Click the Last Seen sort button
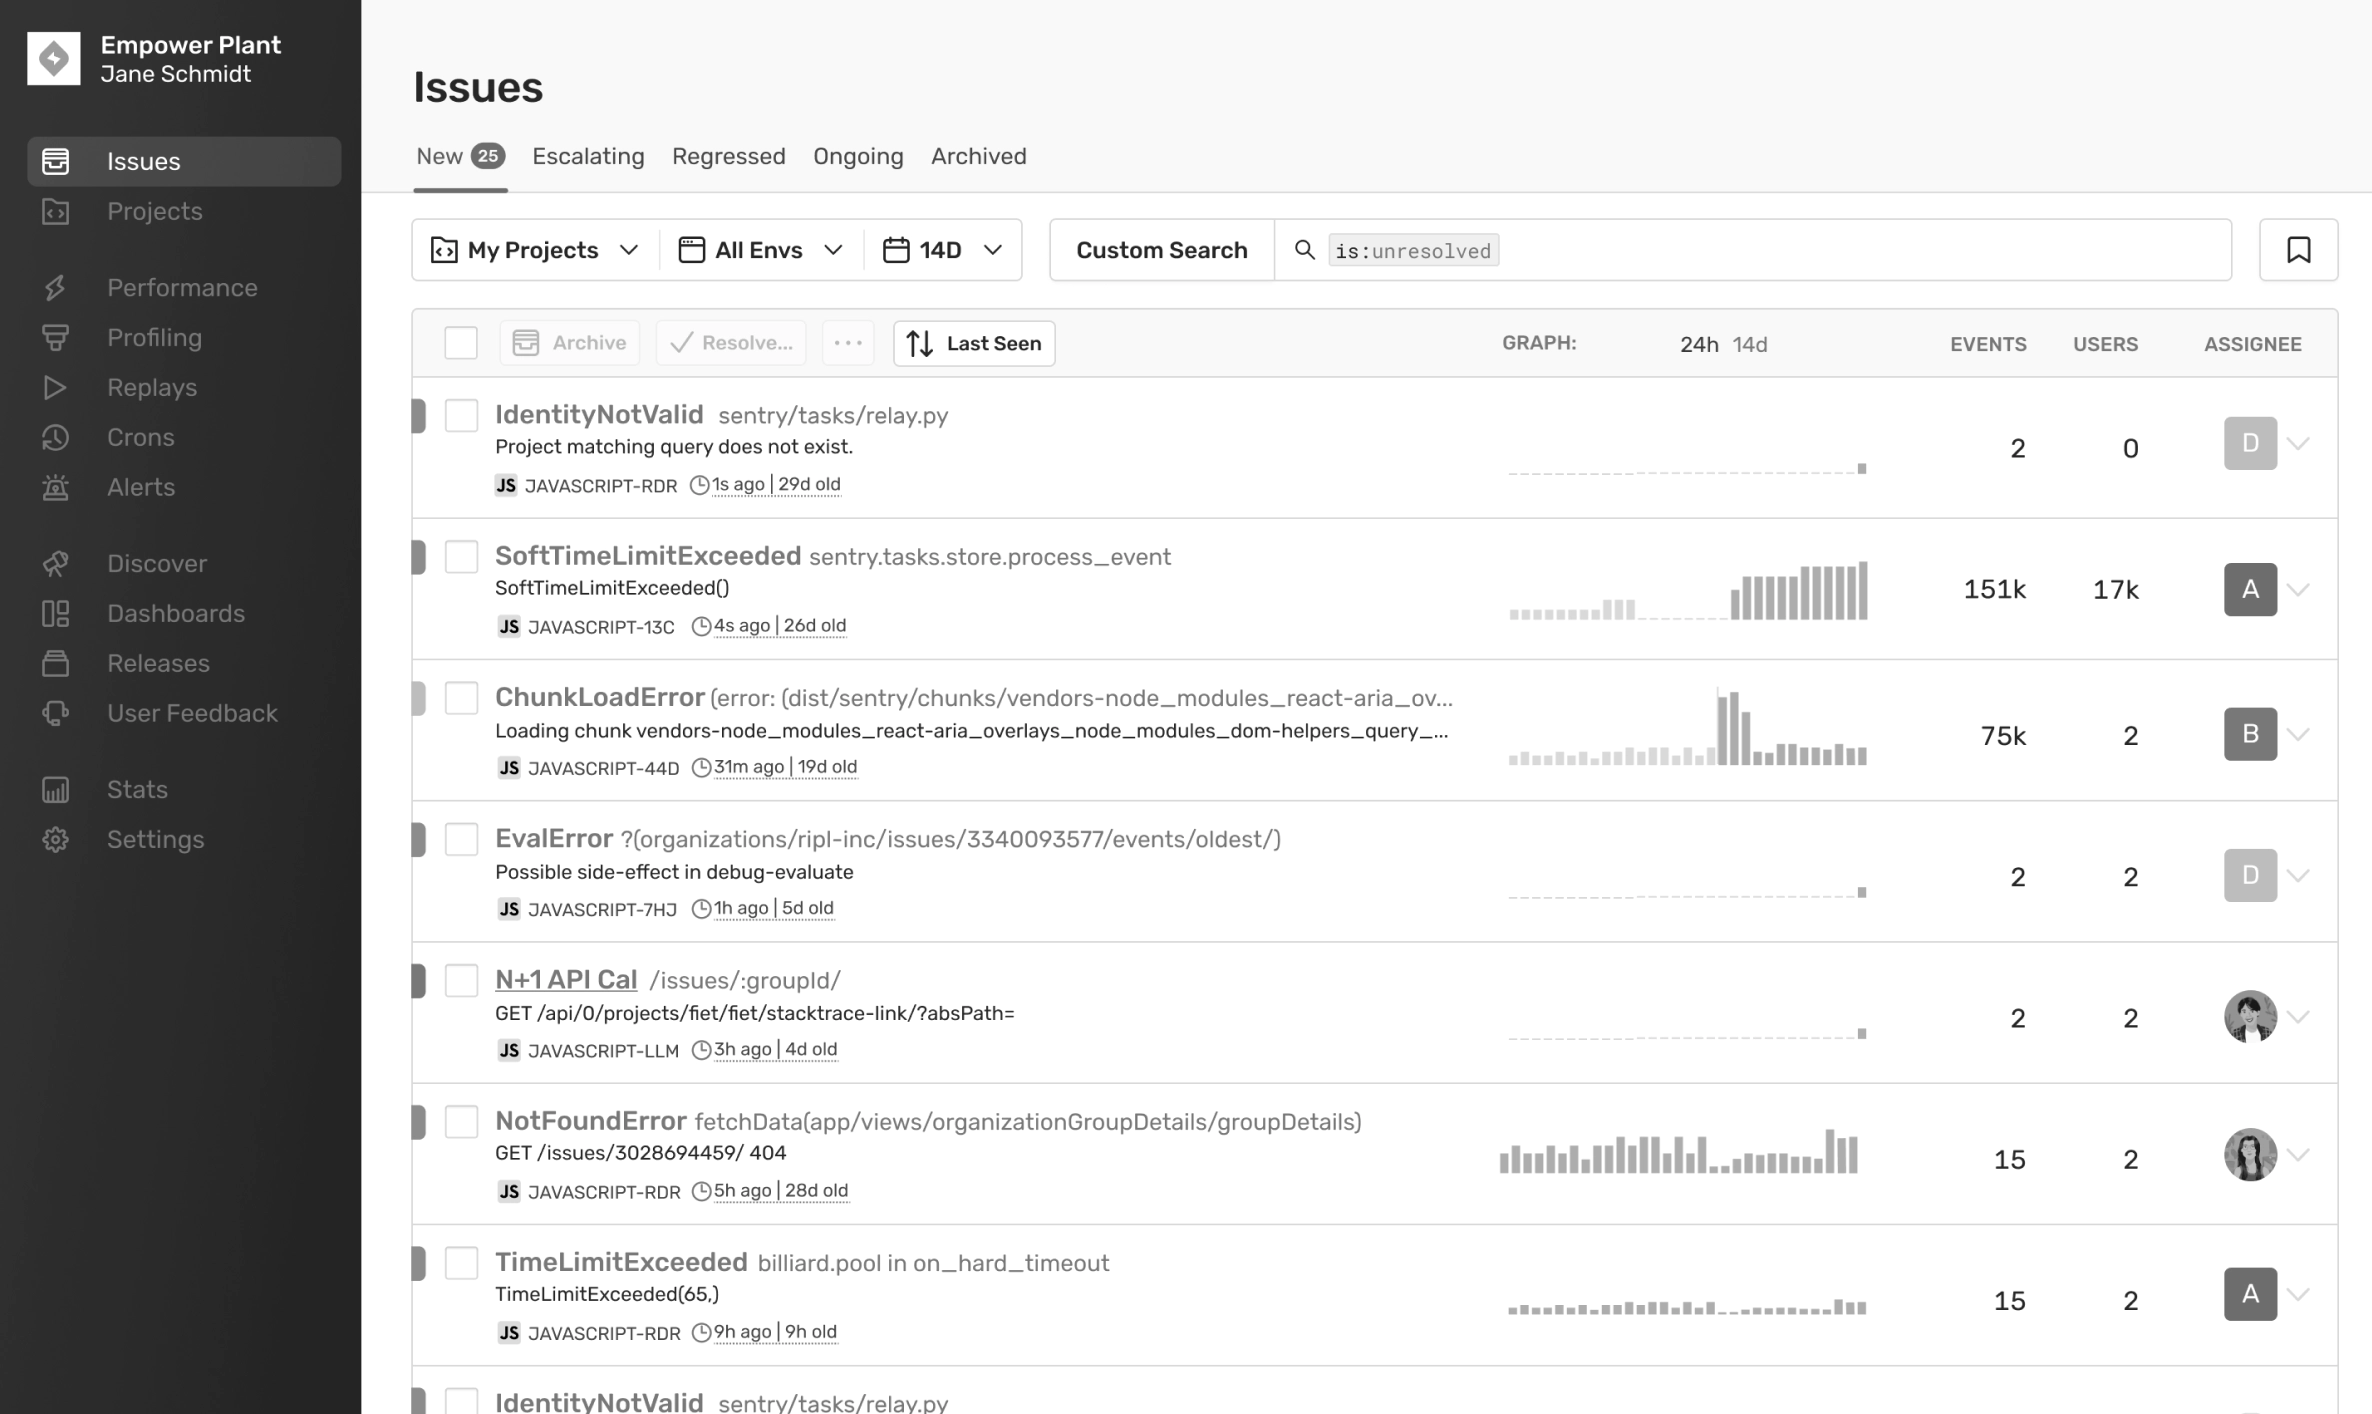2372x1414 pixels. coord(974,344)
